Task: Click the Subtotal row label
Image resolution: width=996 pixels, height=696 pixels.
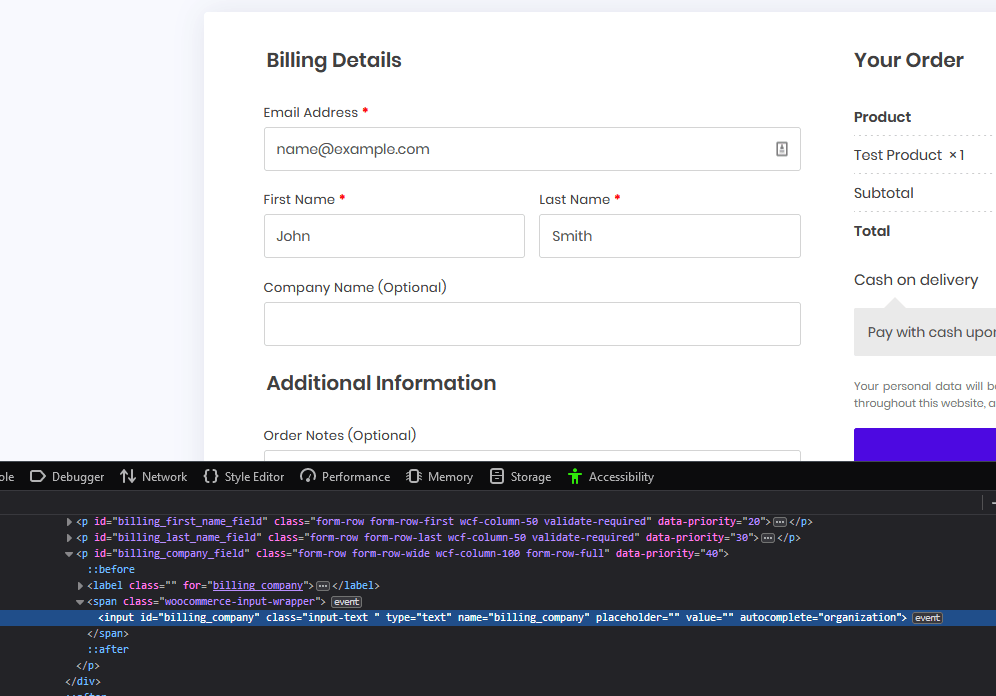Action: pyautogui.click(x=884, y=193)
